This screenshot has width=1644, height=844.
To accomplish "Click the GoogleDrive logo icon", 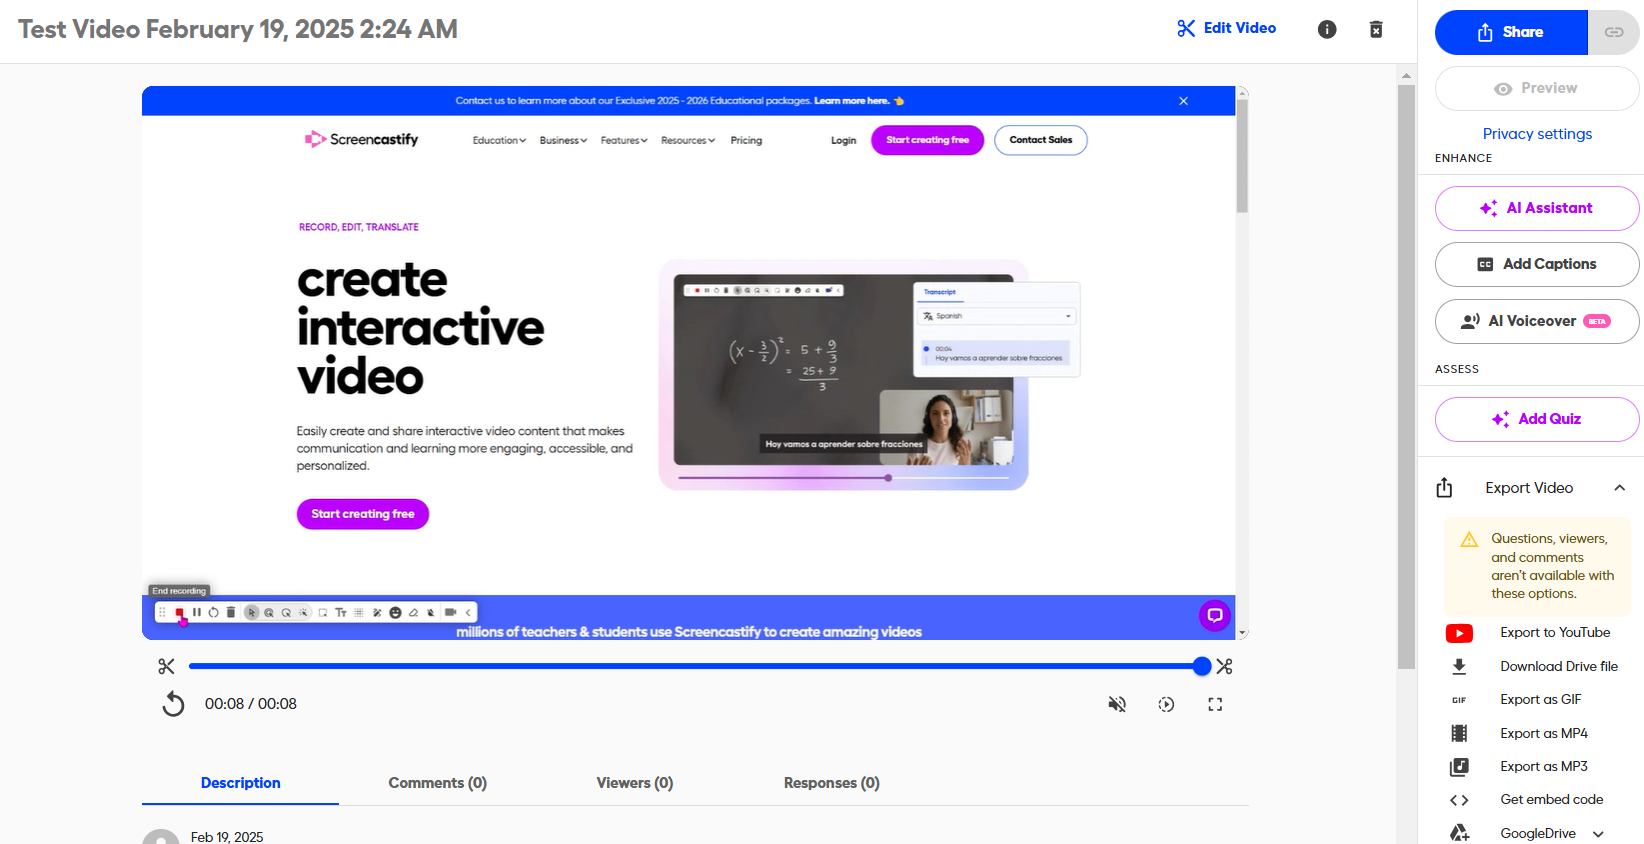I will pos(1460,833).
